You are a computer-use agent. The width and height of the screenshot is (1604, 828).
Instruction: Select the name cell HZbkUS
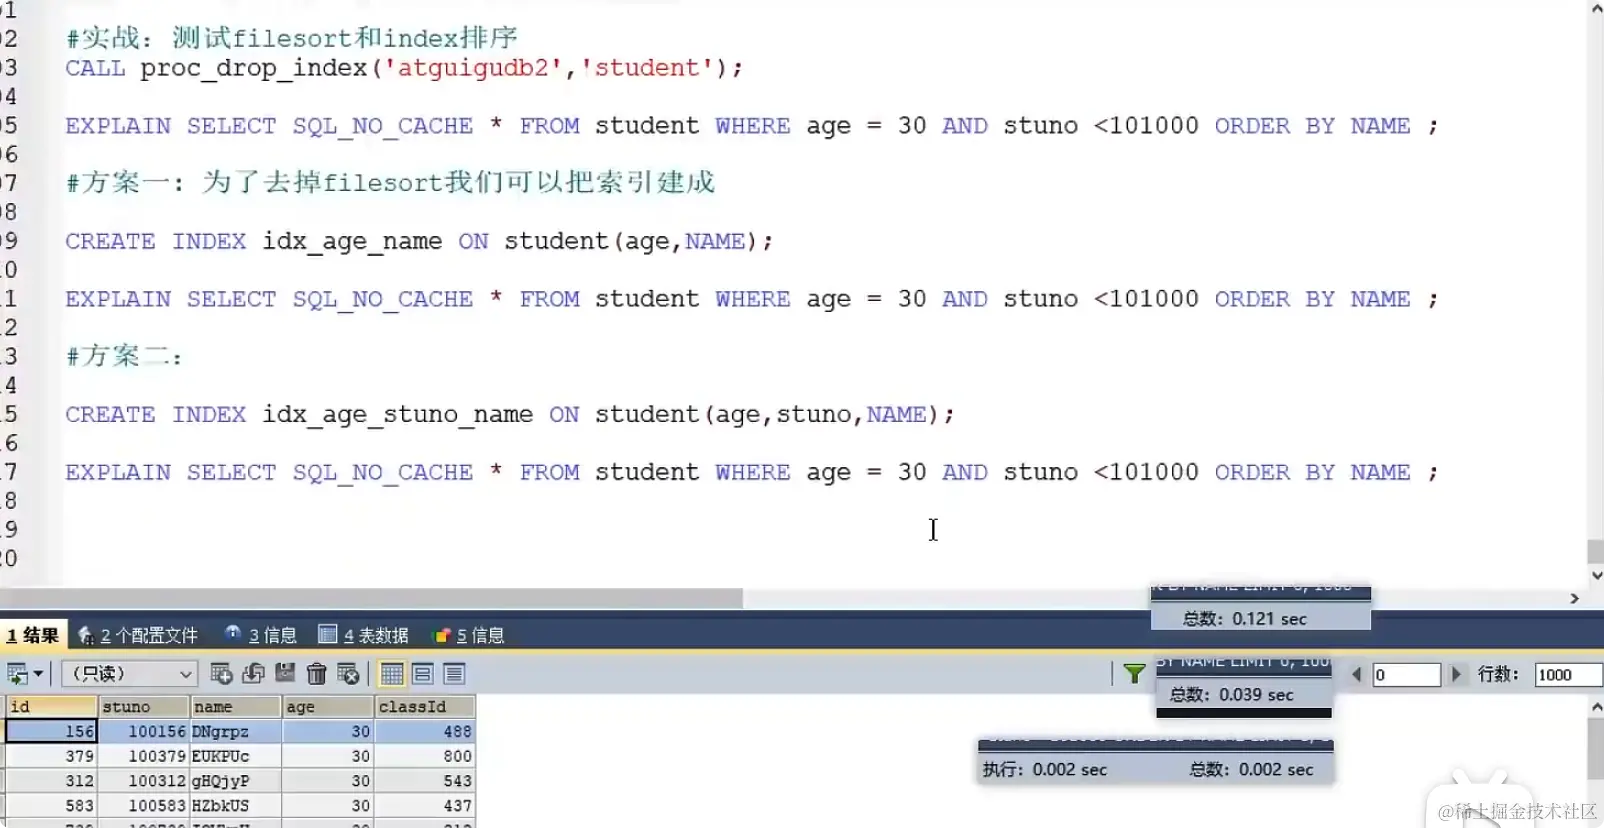point(235,805)
